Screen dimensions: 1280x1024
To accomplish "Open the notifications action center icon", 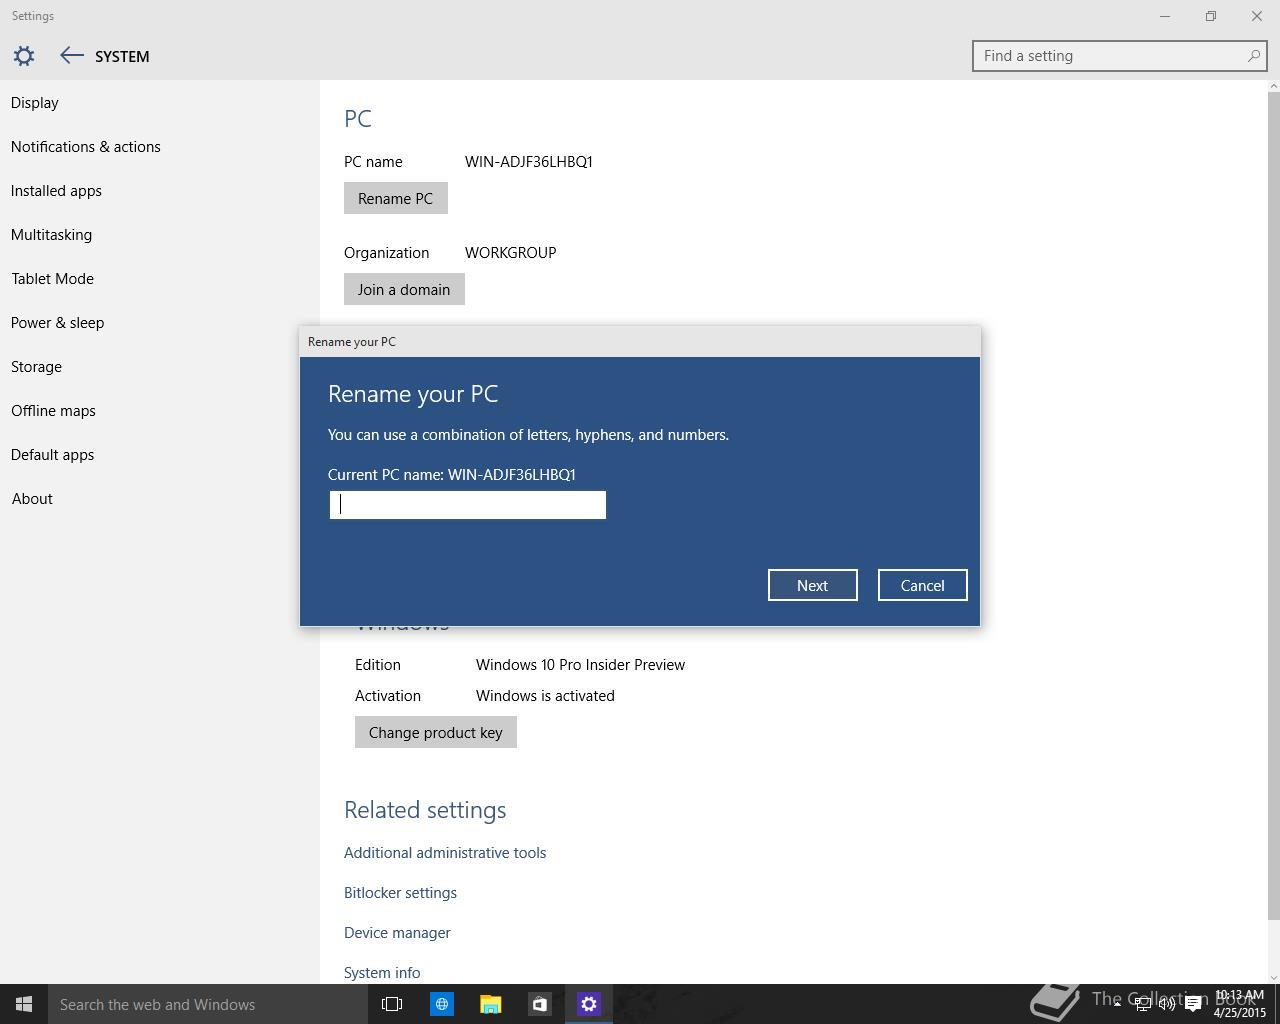I will pos(1193,1004).
